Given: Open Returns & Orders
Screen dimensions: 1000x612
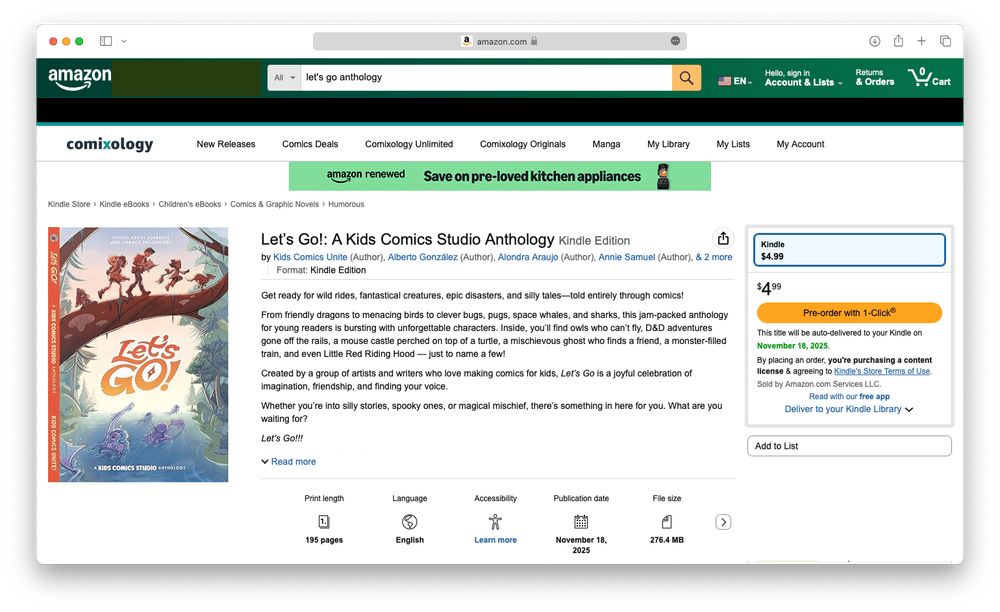Looking at the screenshot, I should coord(874,77).
